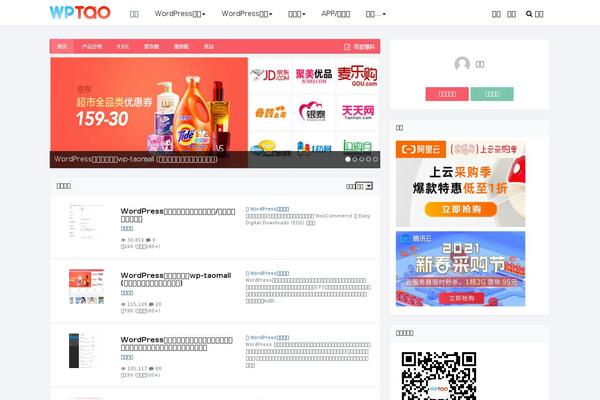Switch to the fifth carousel dot
The image size is (600, 400).
(375, 159)
